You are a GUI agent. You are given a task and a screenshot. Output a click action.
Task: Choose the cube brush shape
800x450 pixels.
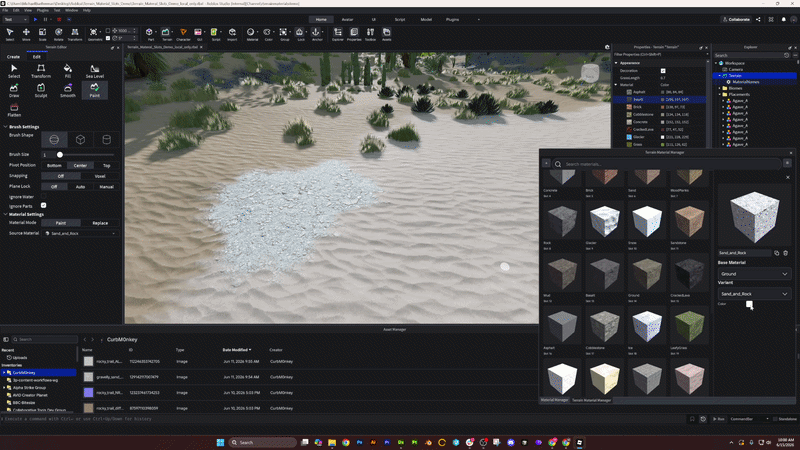[x=80, y=139]
